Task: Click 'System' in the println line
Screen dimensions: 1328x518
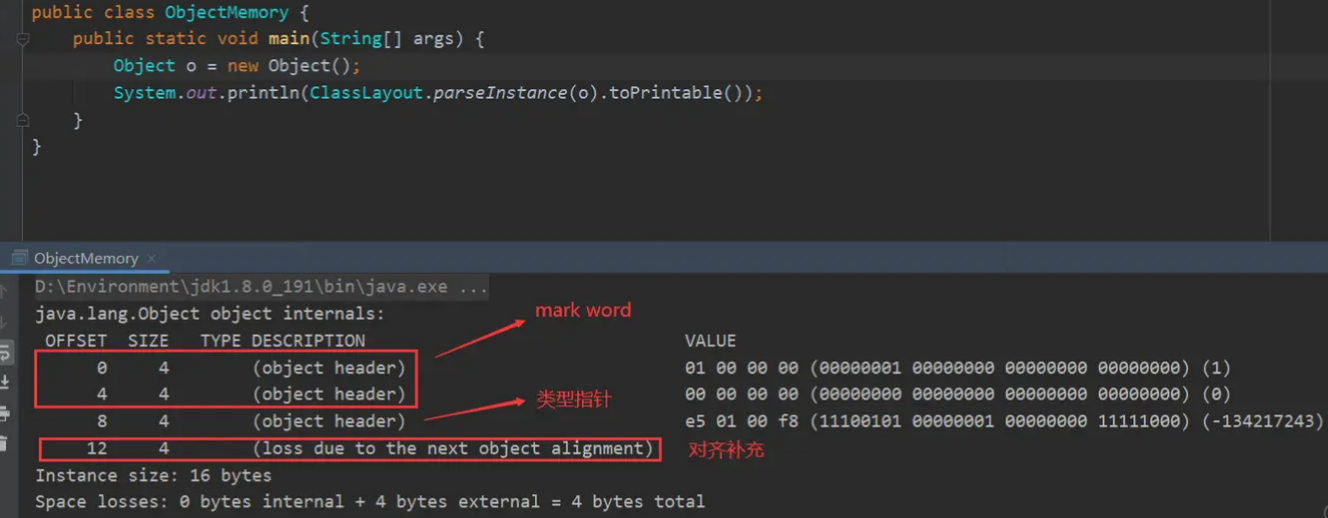Action: [144, 93]
